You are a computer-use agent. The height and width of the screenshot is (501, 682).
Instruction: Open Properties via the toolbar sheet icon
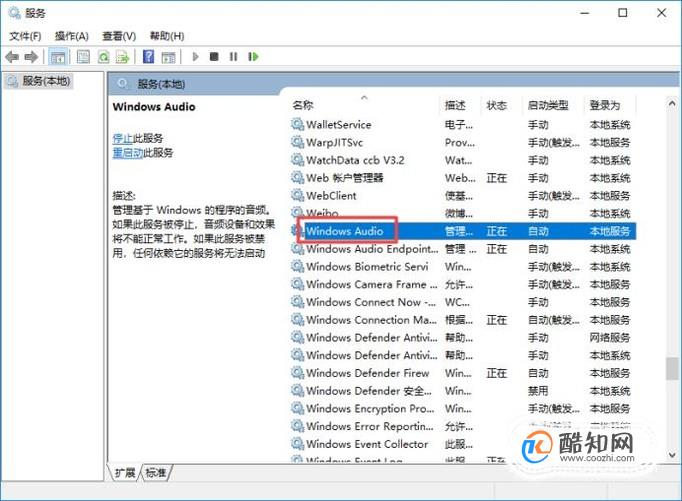(x=83, y=57)
